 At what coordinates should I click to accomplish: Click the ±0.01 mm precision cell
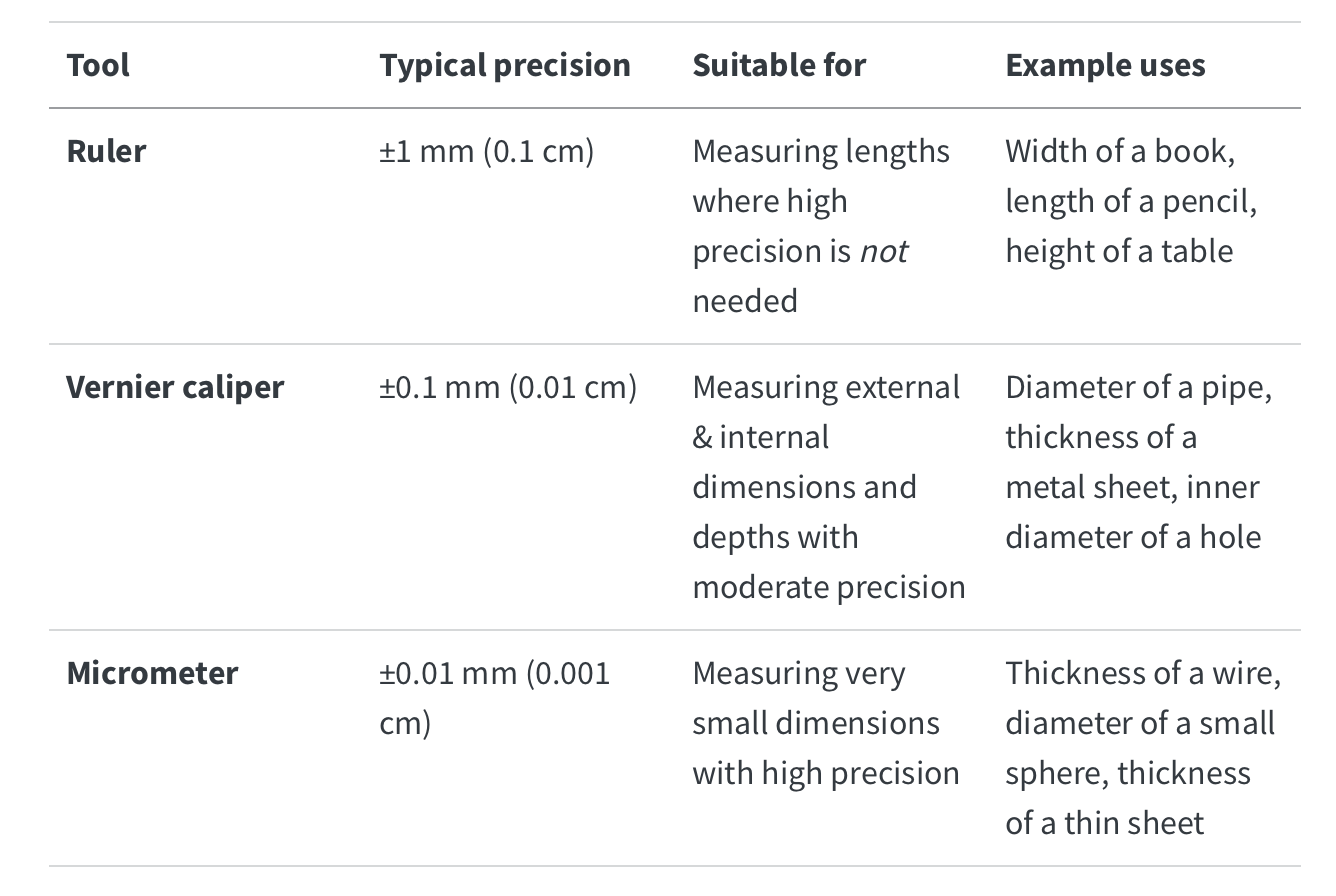pos(494,698)
